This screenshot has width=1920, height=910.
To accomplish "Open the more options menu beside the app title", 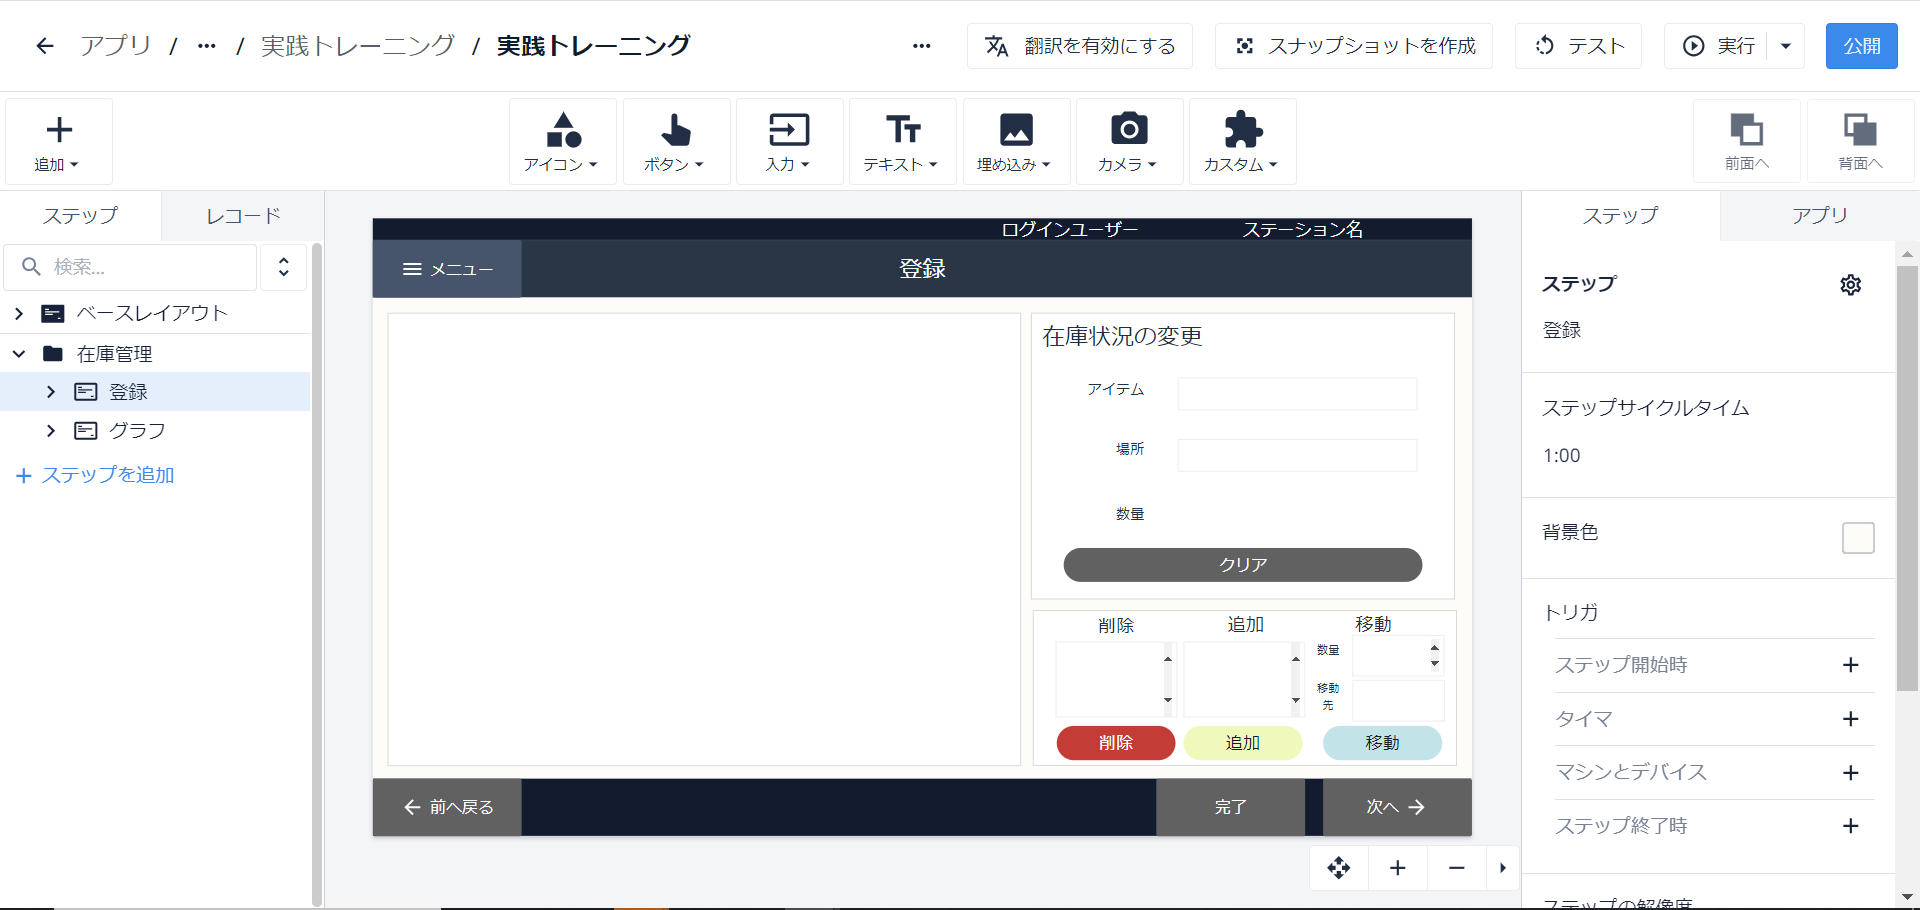I will pos(922,46).
